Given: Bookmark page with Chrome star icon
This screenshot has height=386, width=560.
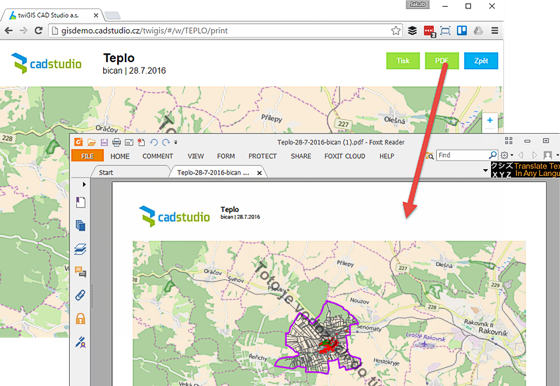Looking at the screenshot, I should pyautogui.click(x=395, y=31).
